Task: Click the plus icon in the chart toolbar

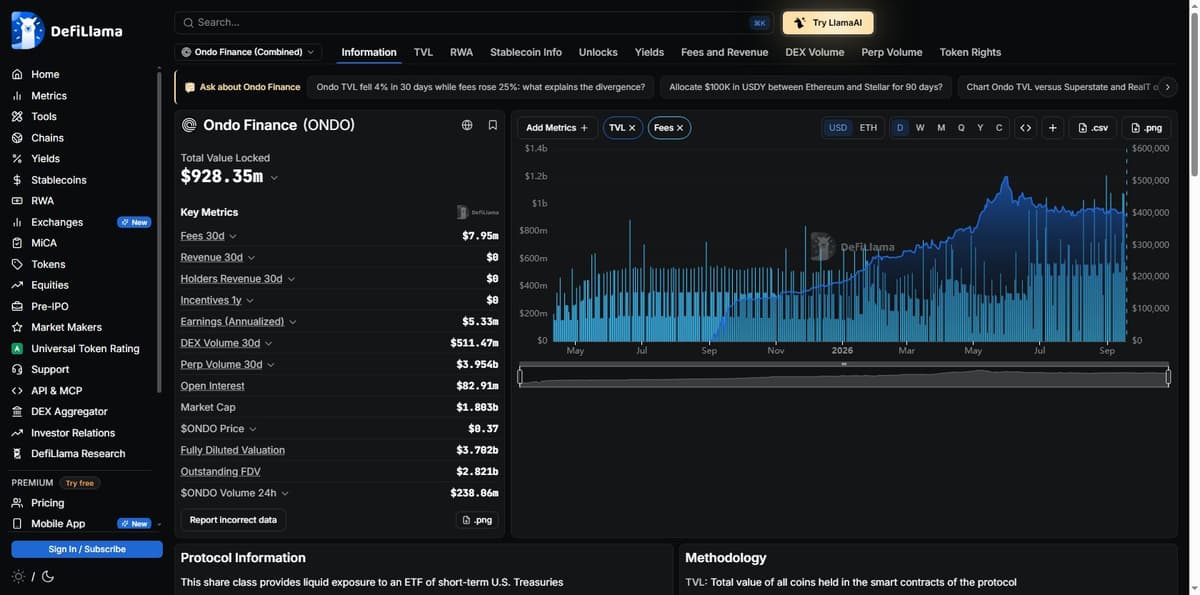Action: tap(1053, 128)
